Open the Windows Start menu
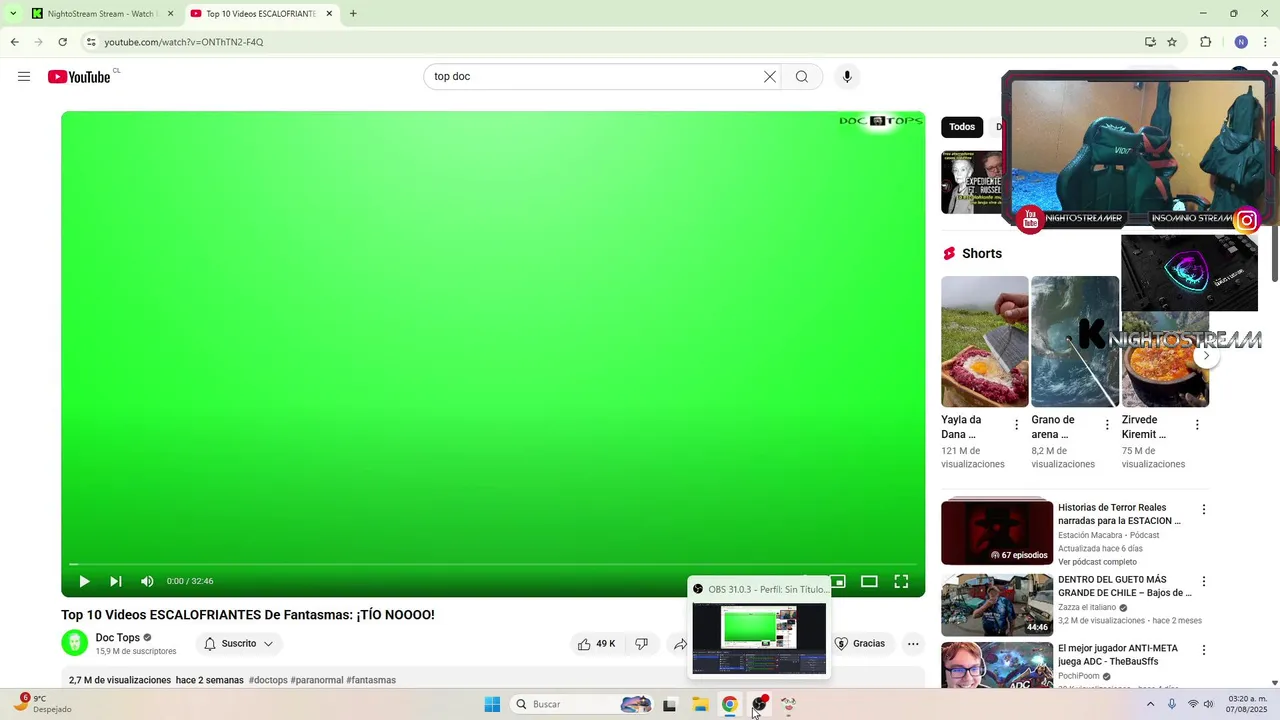This screenshot has height=720, width=1280. 492,705
